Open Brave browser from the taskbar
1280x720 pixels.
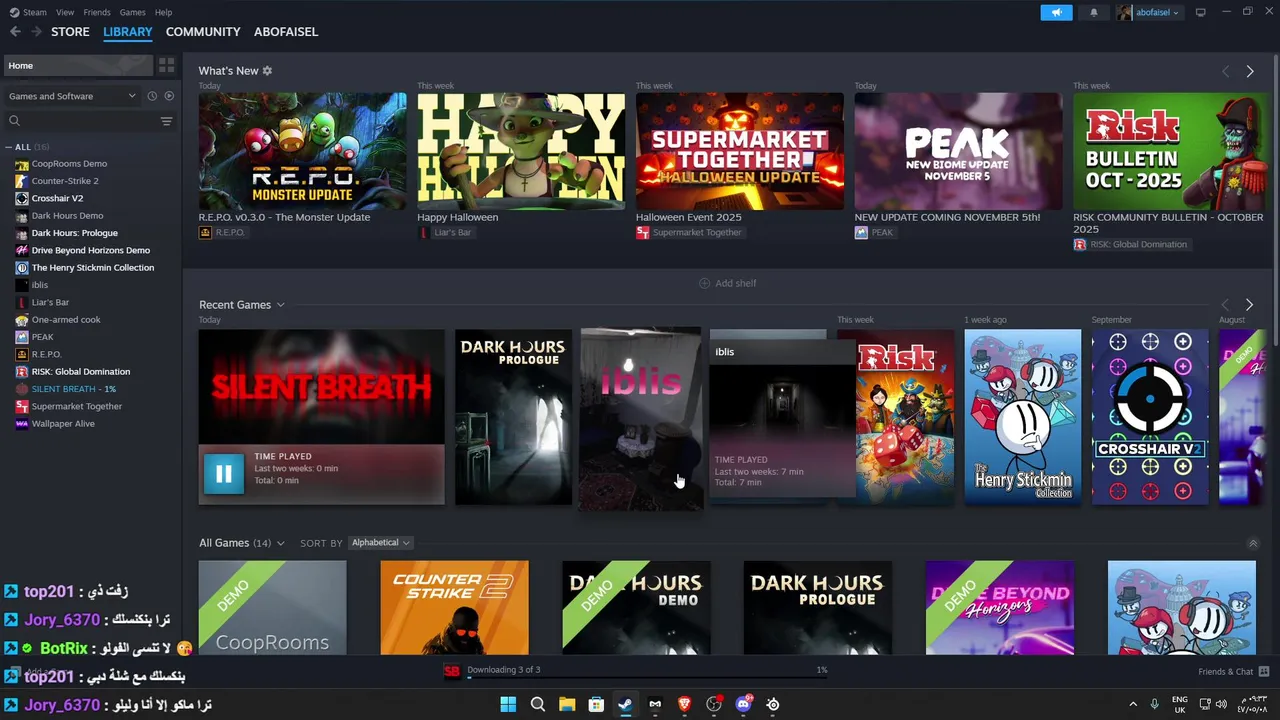tap(684, 704)
